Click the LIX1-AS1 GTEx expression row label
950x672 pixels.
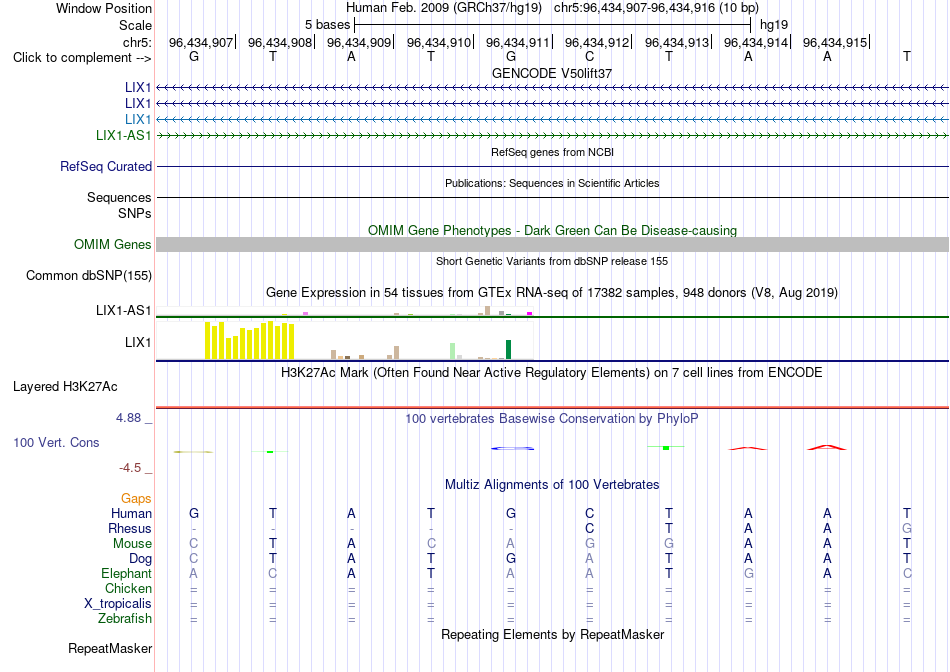(x=124, y=310)
